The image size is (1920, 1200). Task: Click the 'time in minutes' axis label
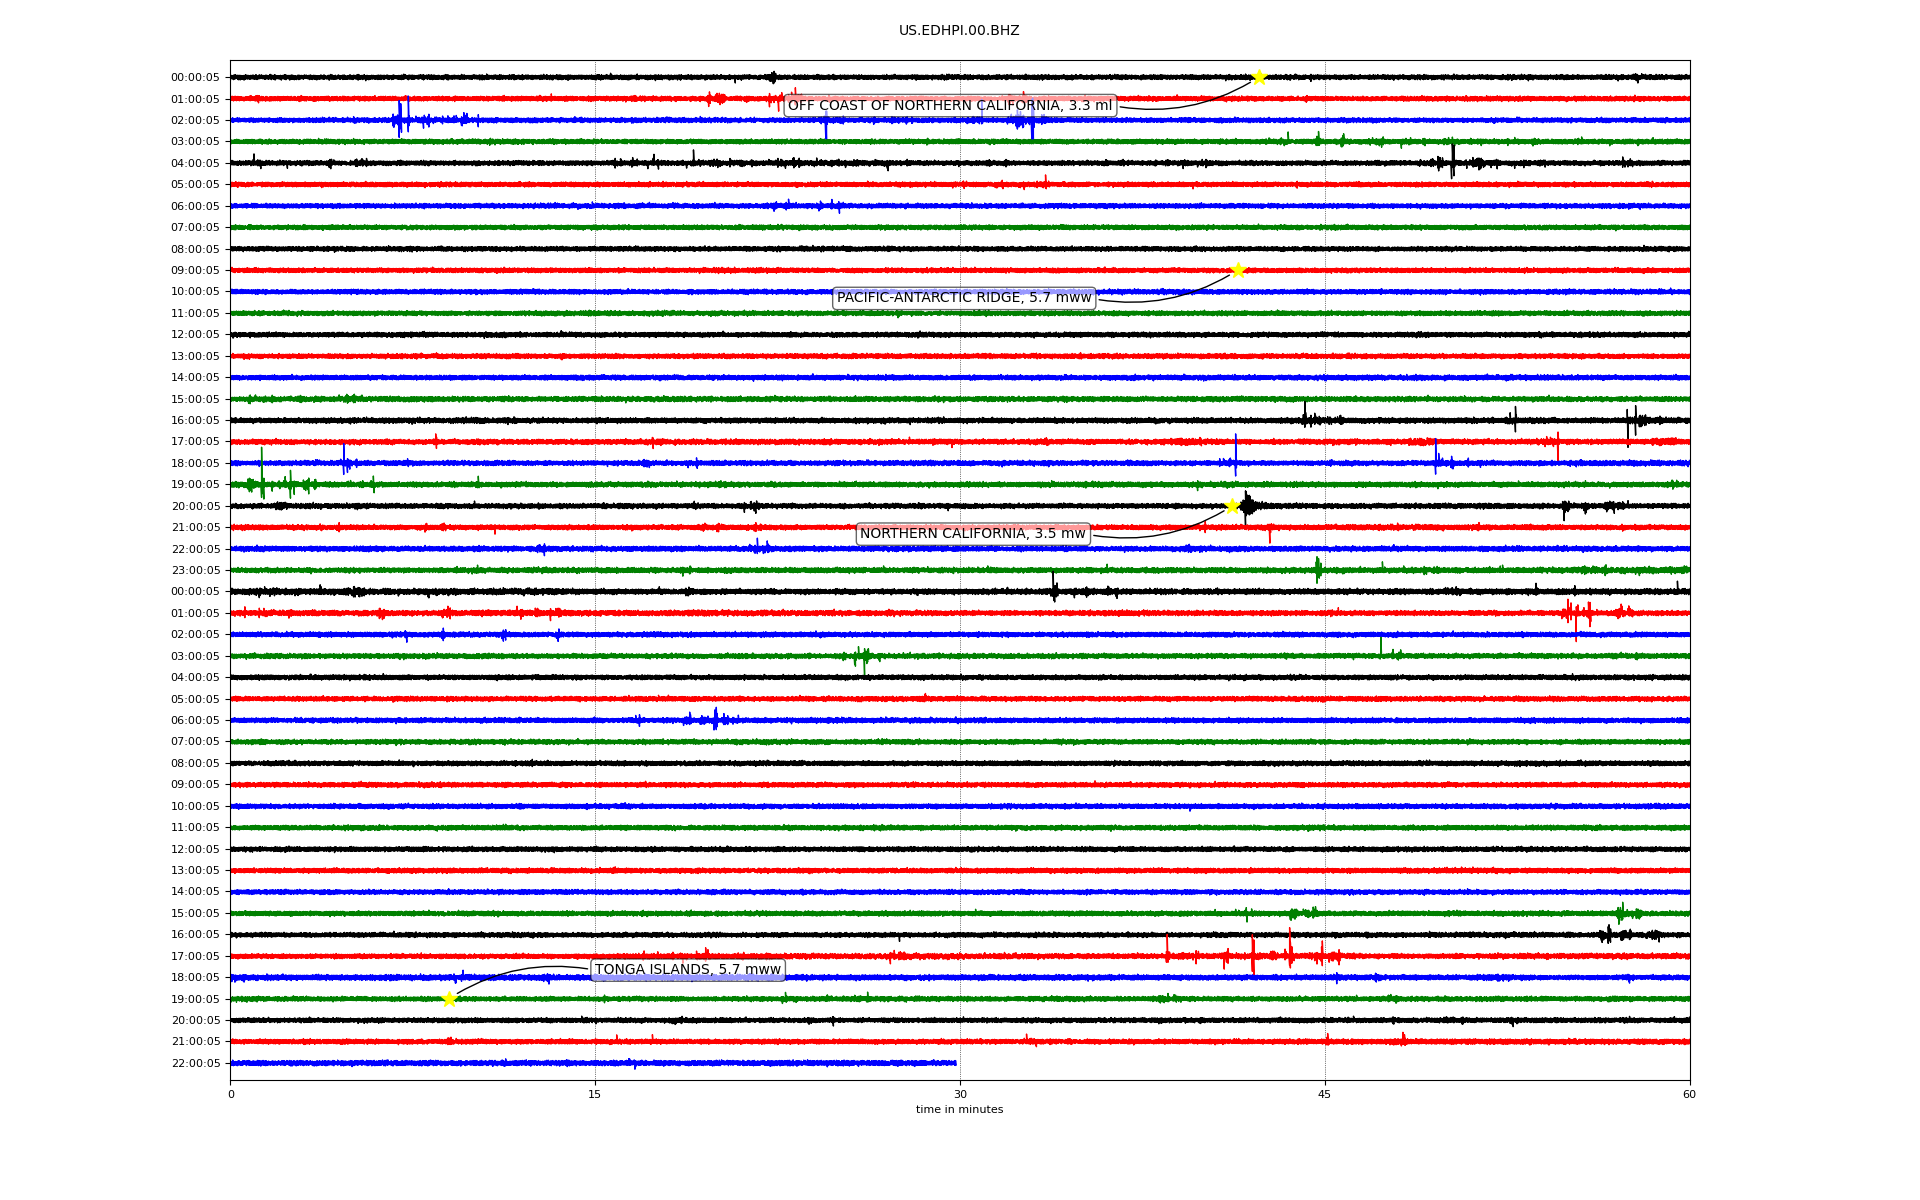[959, 1110]
